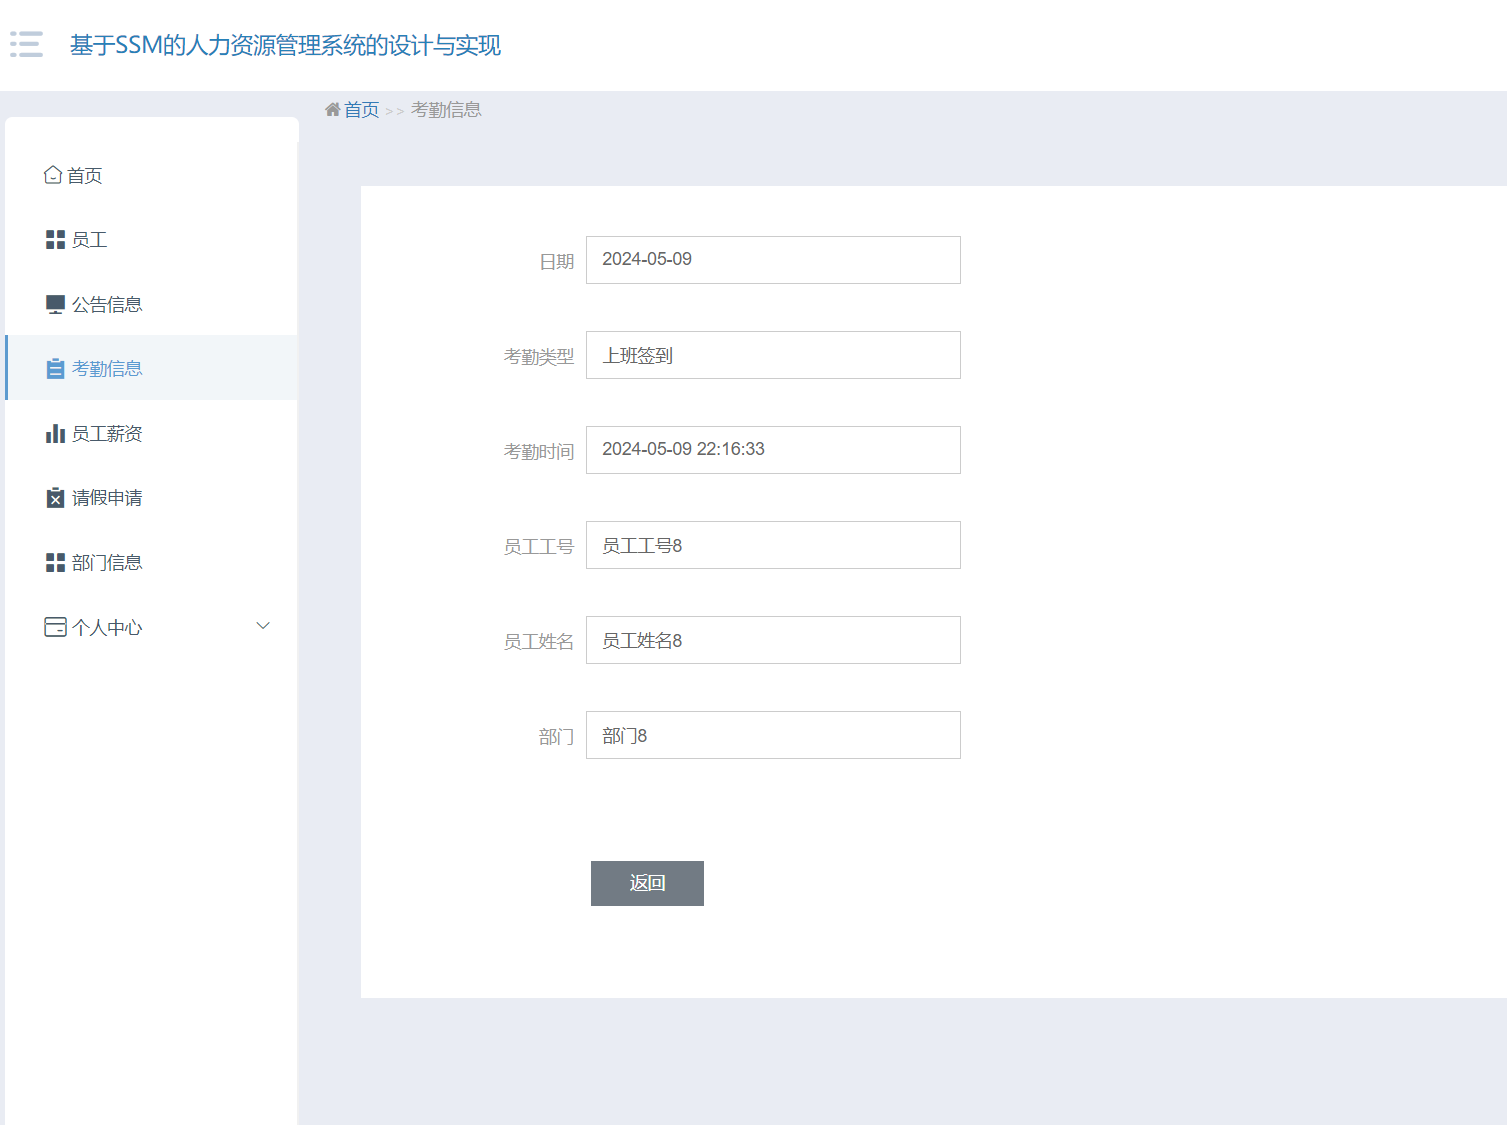Viewport: 1507px width, 1125px height.
Task: Click the 返回 button
Action: [647, 883]
